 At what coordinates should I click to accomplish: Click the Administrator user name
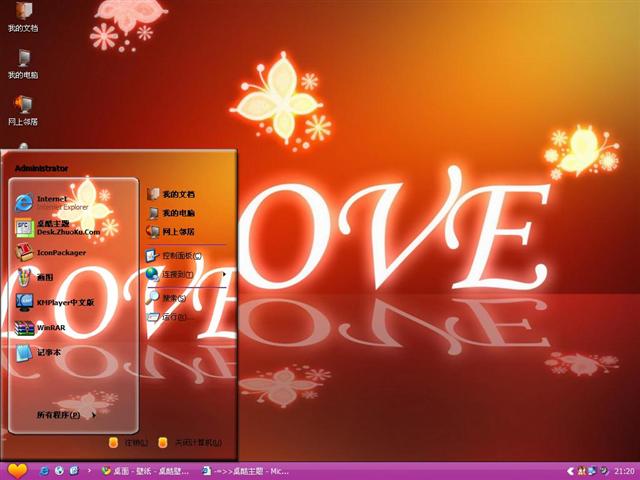pos(41,168)
